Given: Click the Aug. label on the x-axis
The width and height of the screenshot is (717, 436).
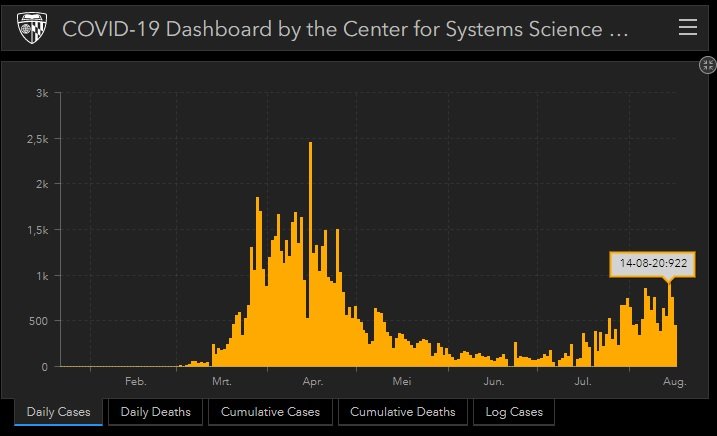Looking at the screenshot, I should [674, 381].
